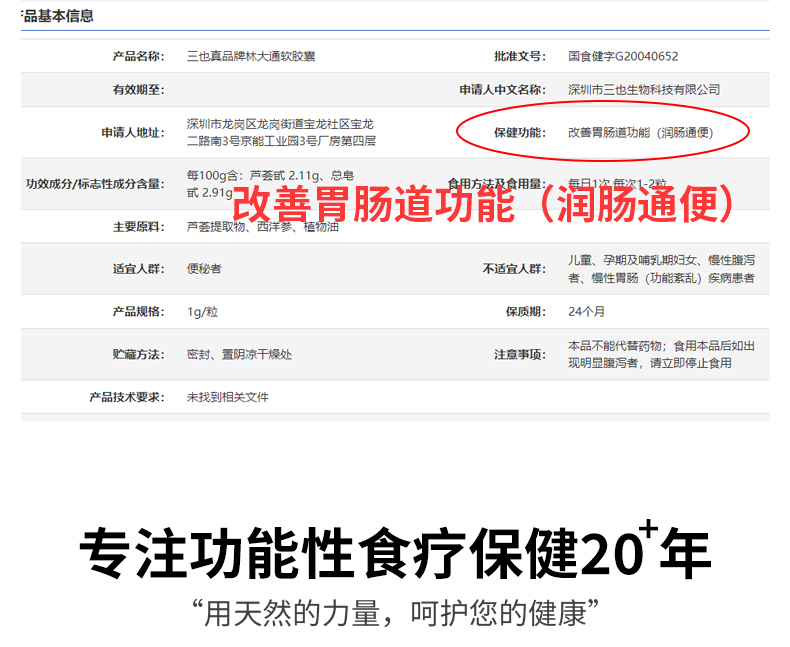Select the 主要原料 ingredients value

pos(262,227)
